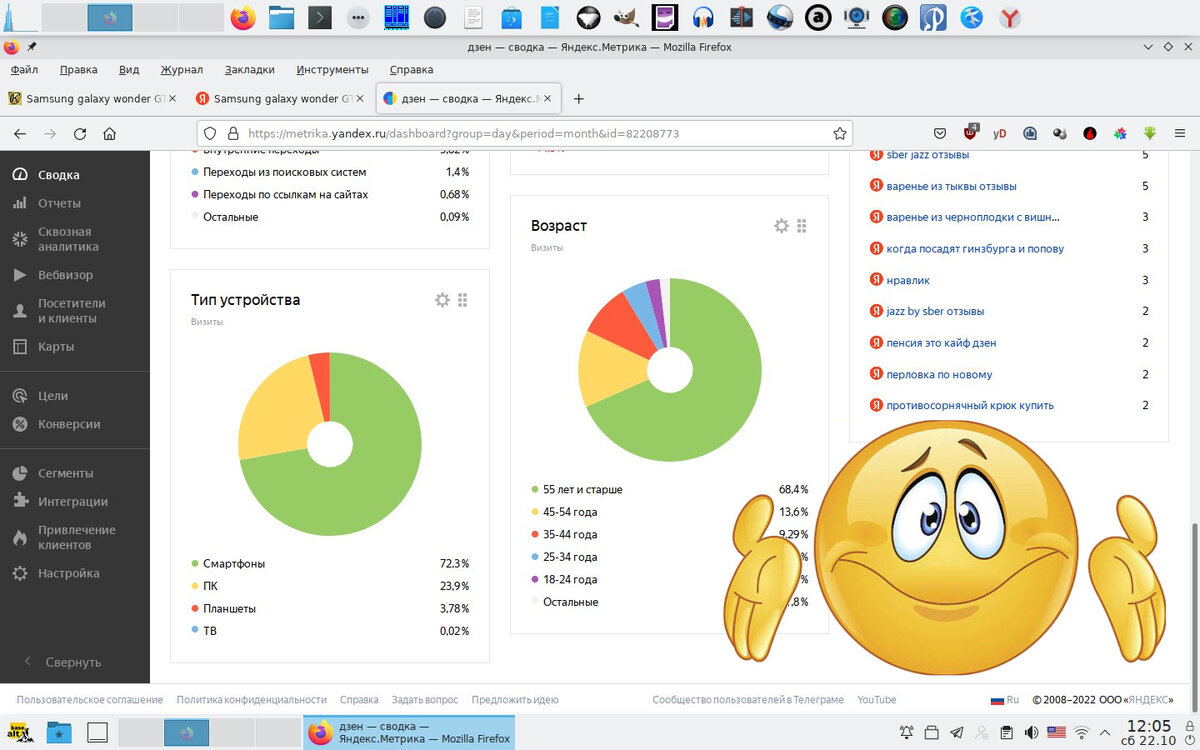The width and height of the screenshot is (1200, 750).
Task: Open Посетители и клиенты section
Action: tap(71, 311)
